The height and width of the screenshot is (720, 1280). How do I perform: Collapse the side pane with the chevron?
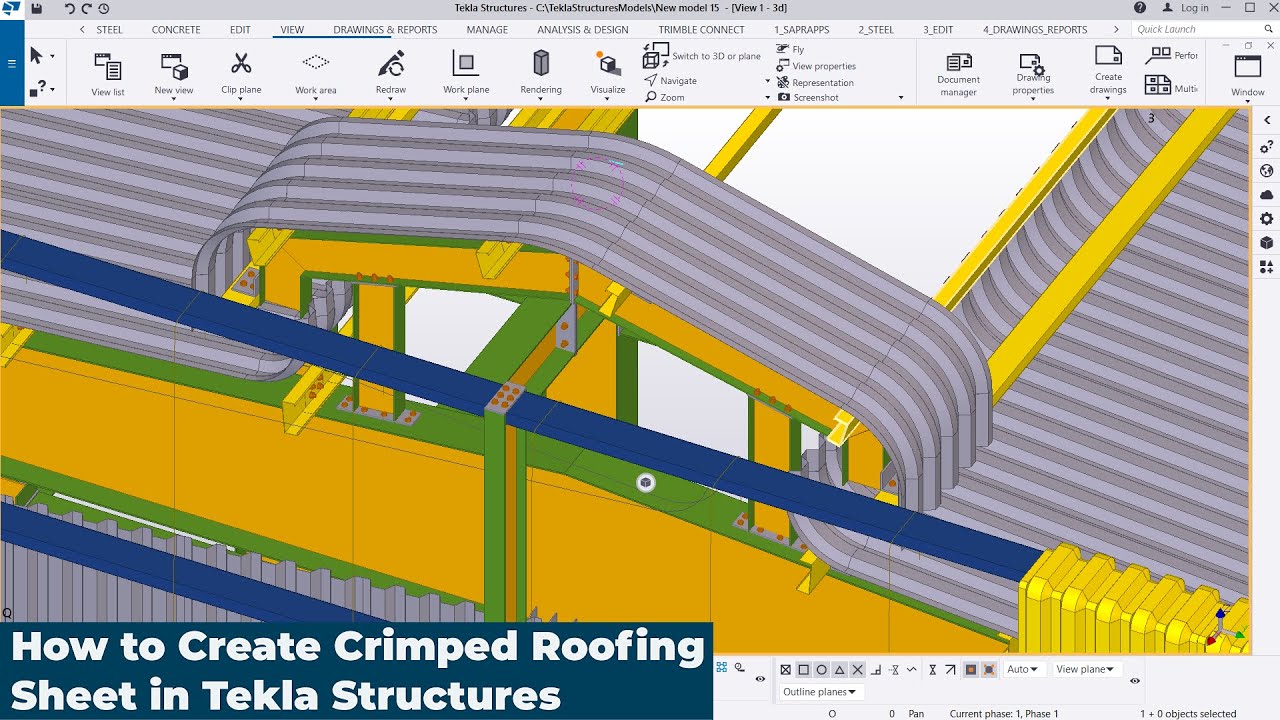(x=1267, y=120)
